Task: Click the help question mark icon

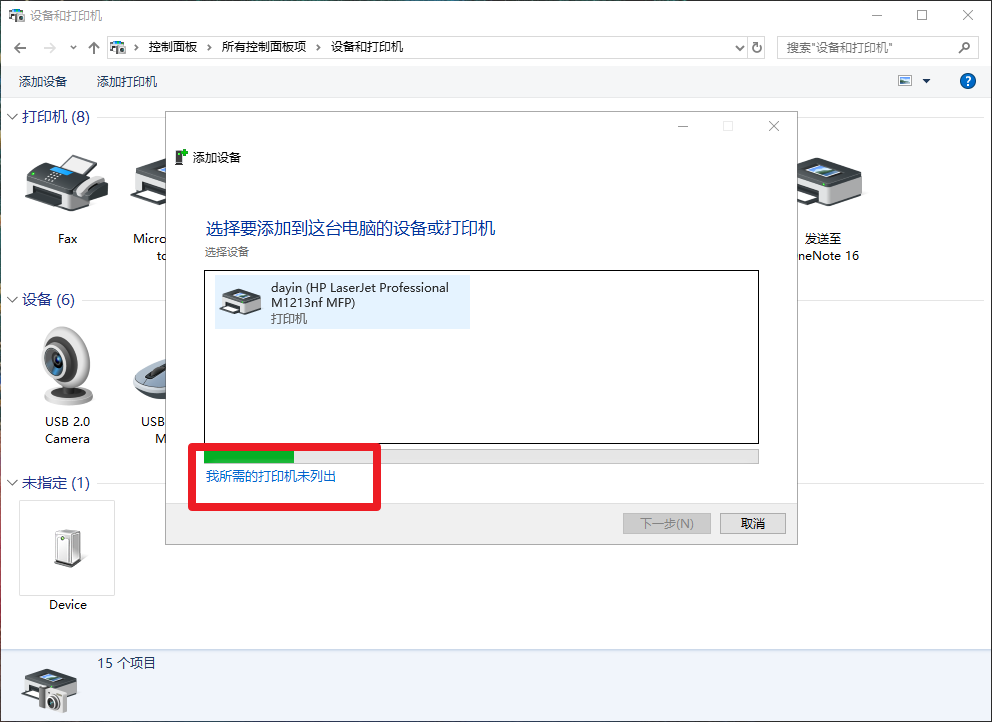Action: (x=967, y=81)
